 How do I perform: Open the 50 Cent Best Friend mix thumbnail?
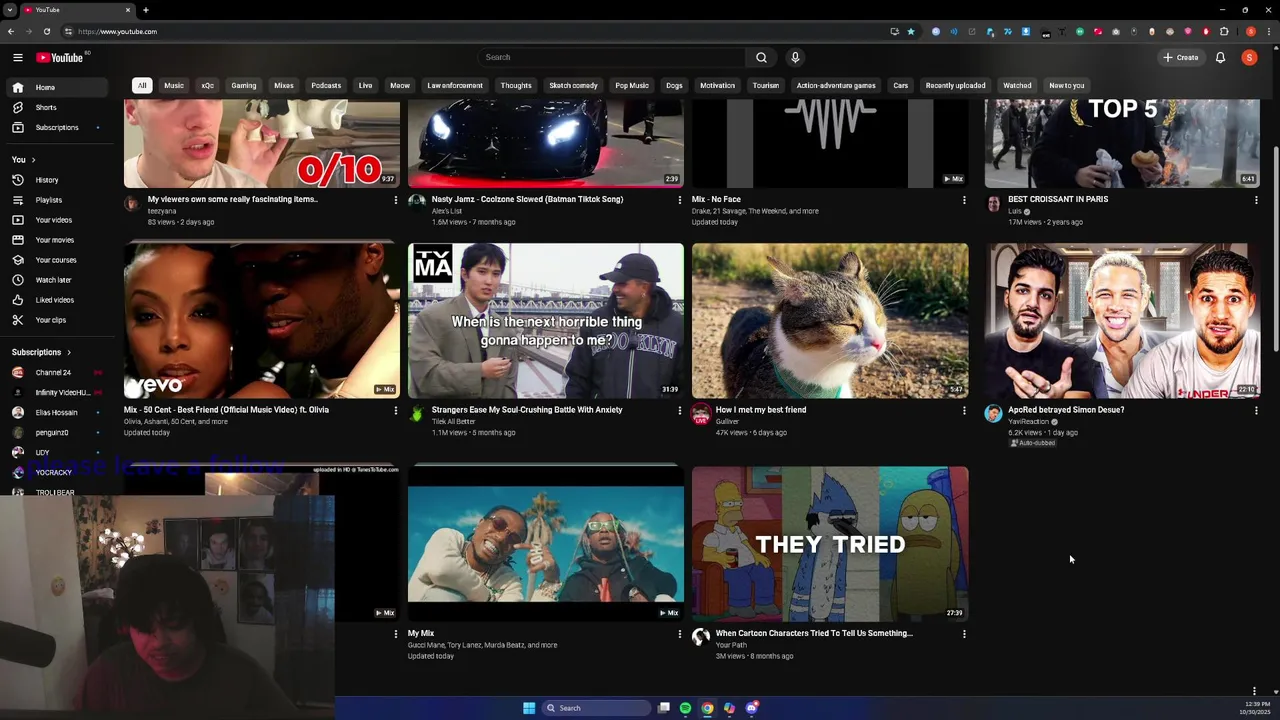[x=262, y=320]
